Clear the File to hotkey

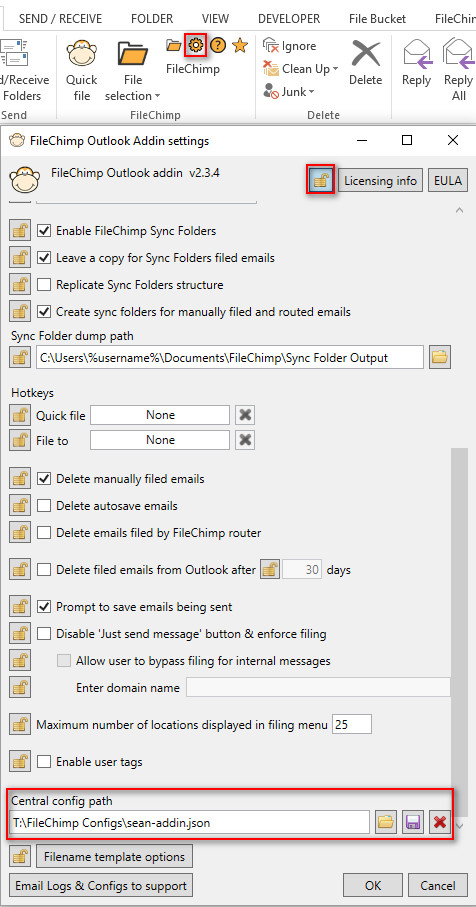coord(245,440)
